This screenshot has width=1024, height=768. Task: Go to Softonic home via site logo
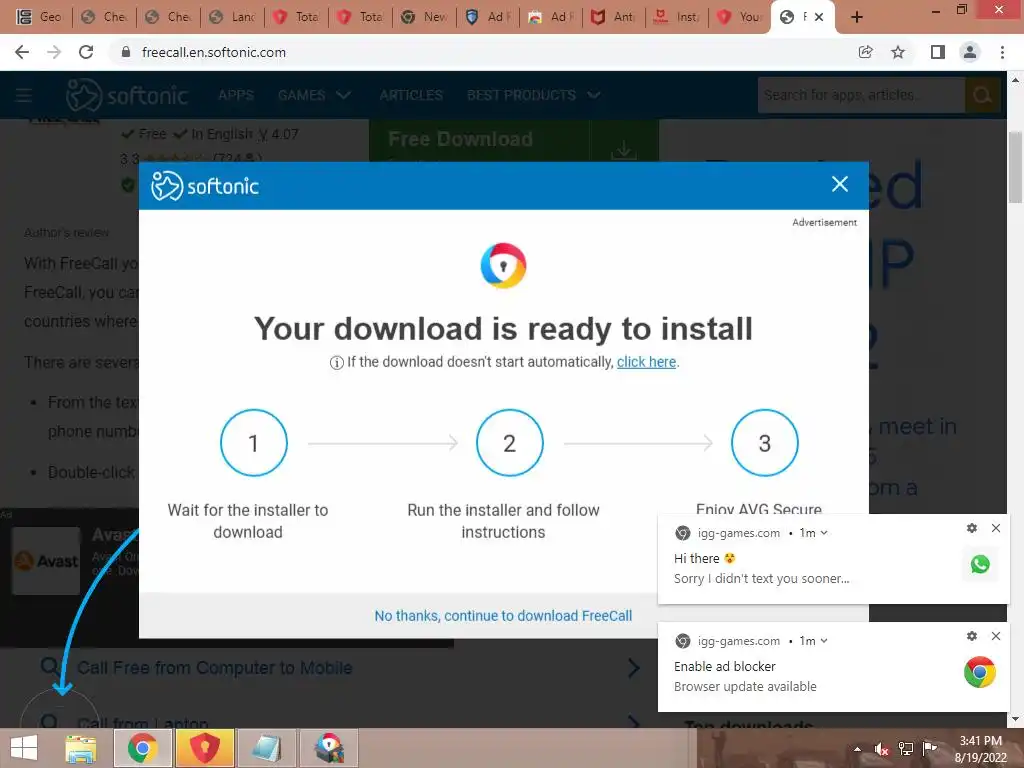tap(127, 95)
